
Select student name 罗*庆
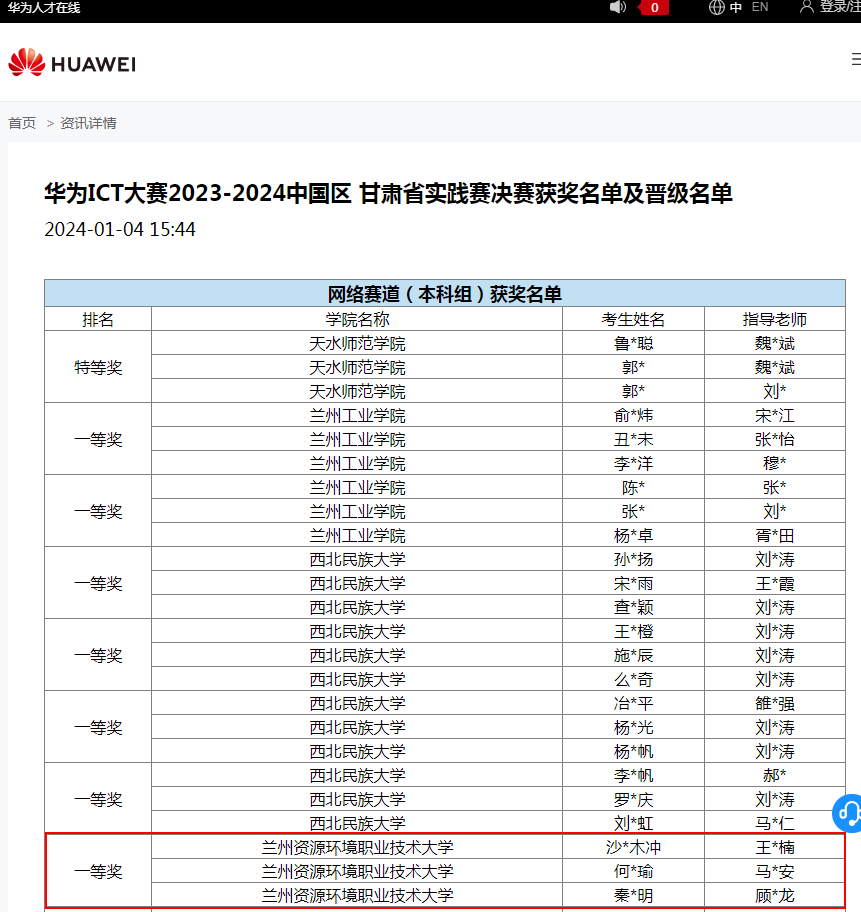(633, 799)
